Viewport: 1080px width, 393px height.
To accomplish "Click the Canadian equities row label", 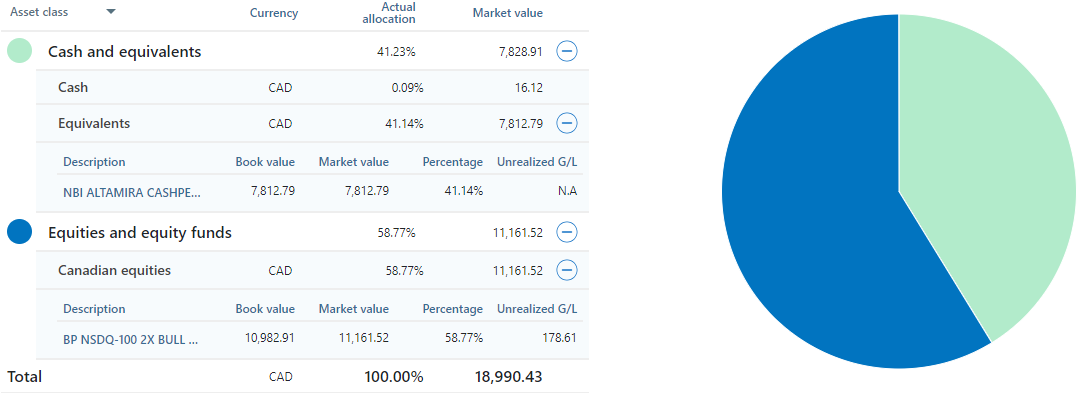I will [114, 270].
